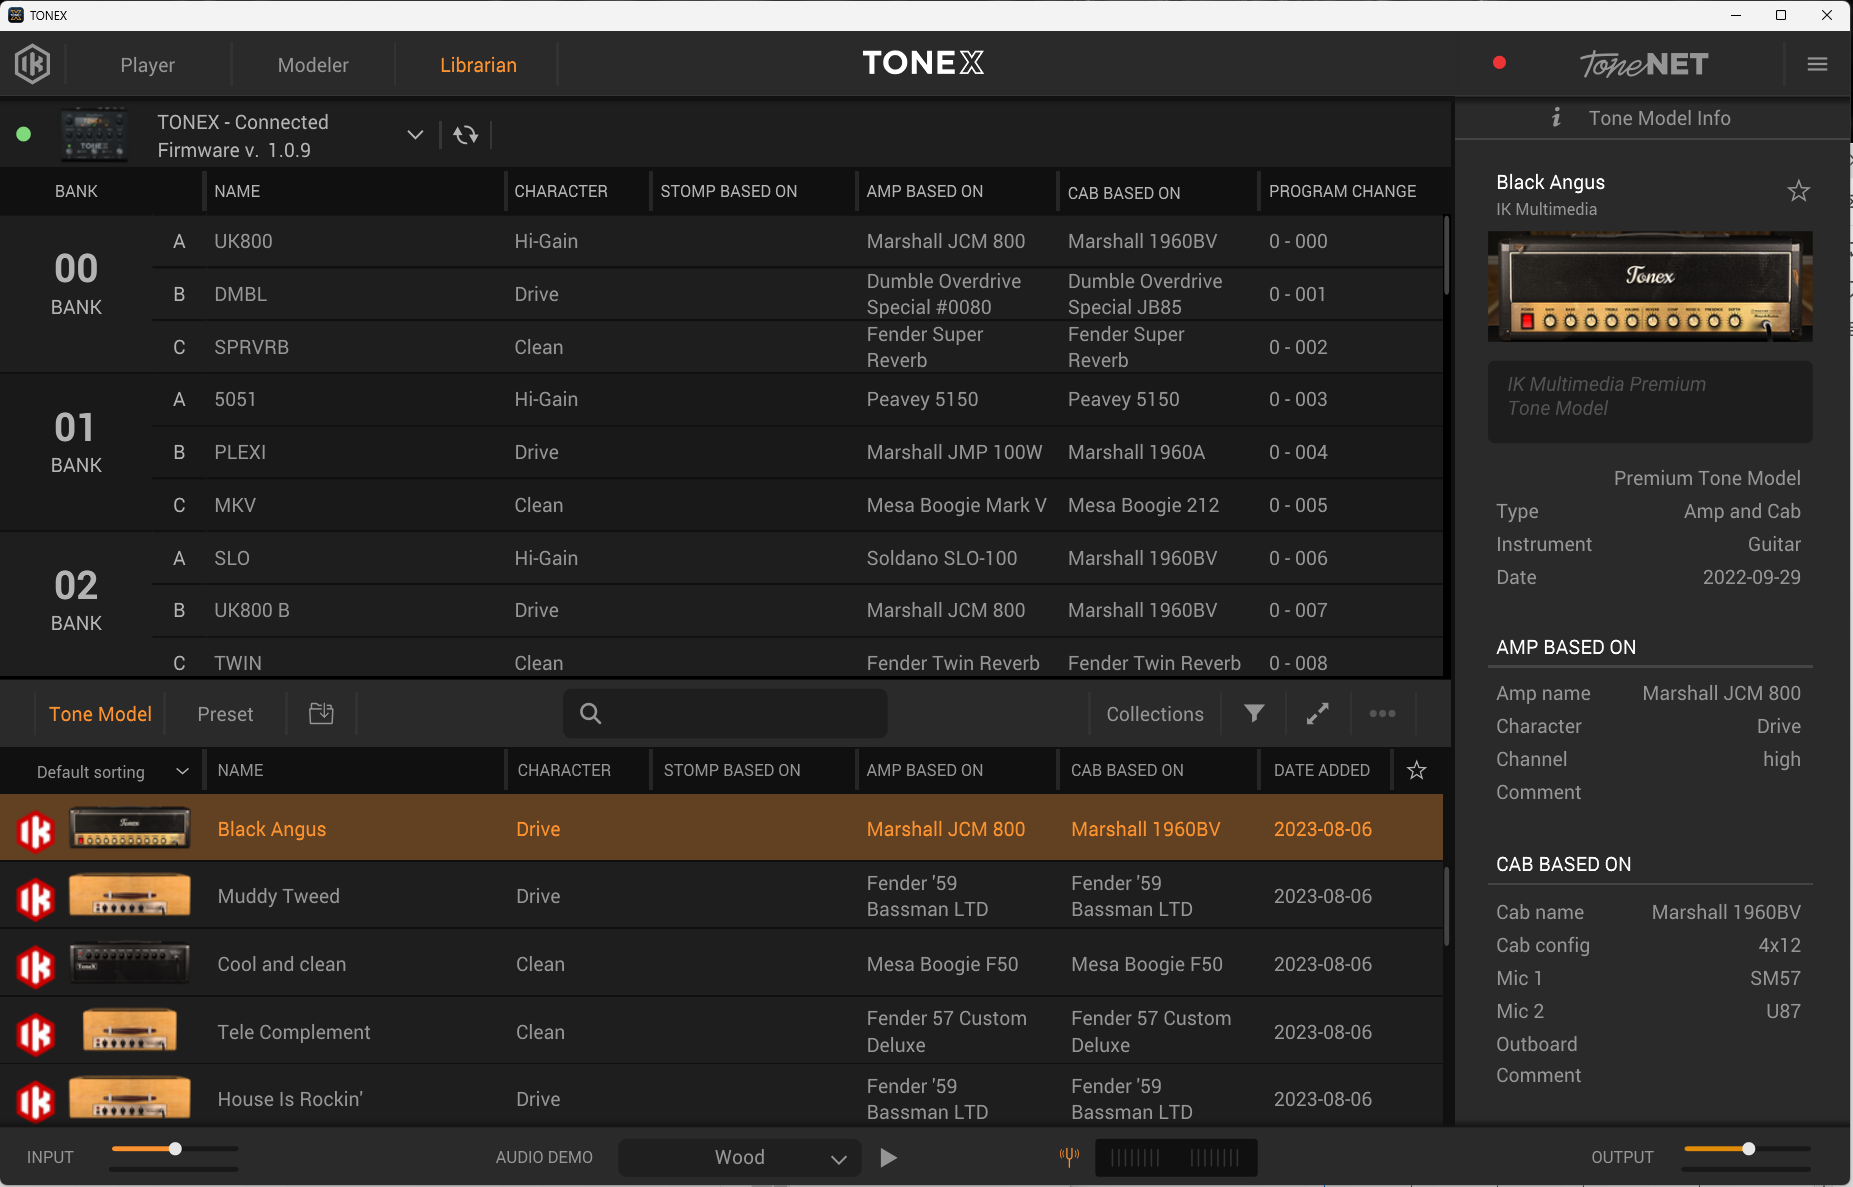The height and width of the screenshot is (1187, 1853).
Task: Favorite Black Angus with the star icon
Action: (x=1798, y=191)
